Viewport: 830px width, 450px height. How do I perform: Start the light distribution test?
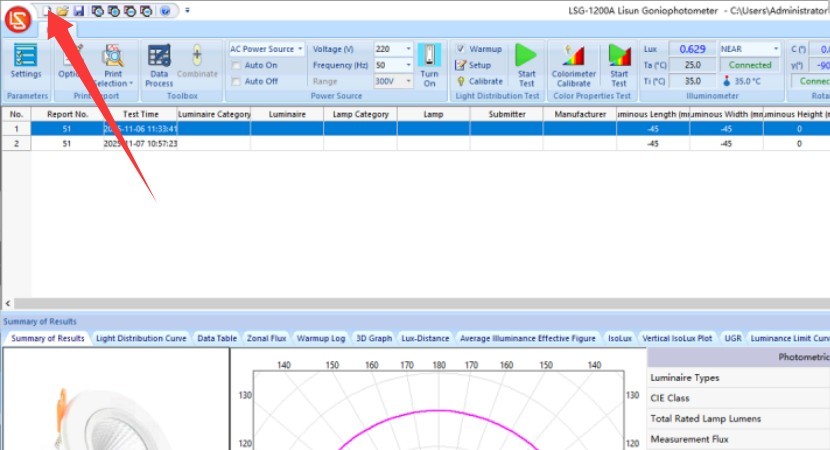click(526, 66)
